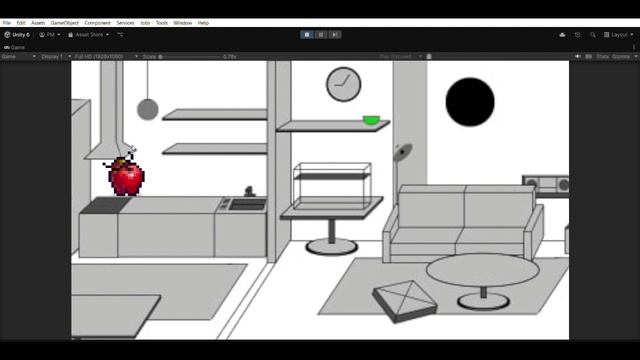Open the Component menu
The image size is (640, 360).
(97, 23)
